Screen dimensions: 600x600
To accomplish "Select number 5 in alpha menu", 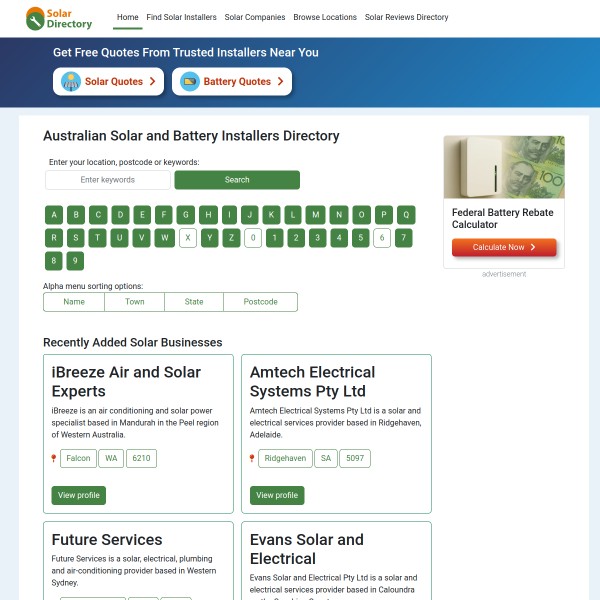I will (360, 238).
